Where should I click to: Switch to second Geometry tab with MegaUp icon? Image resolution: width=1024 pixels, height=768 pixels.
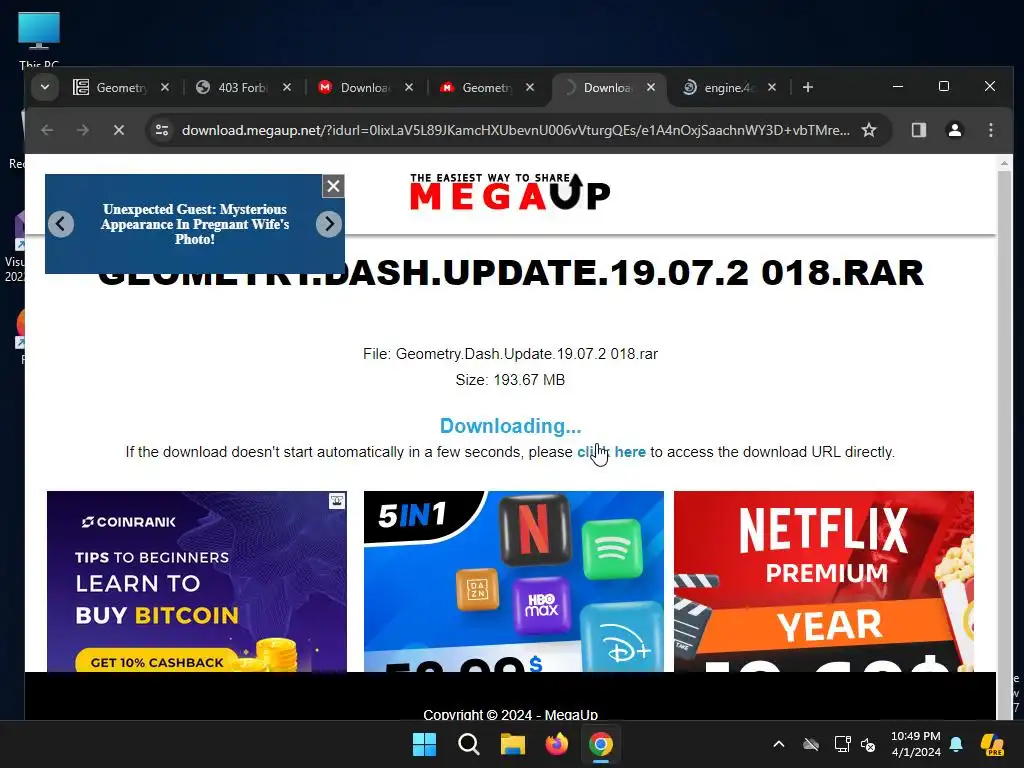[487, 88]
